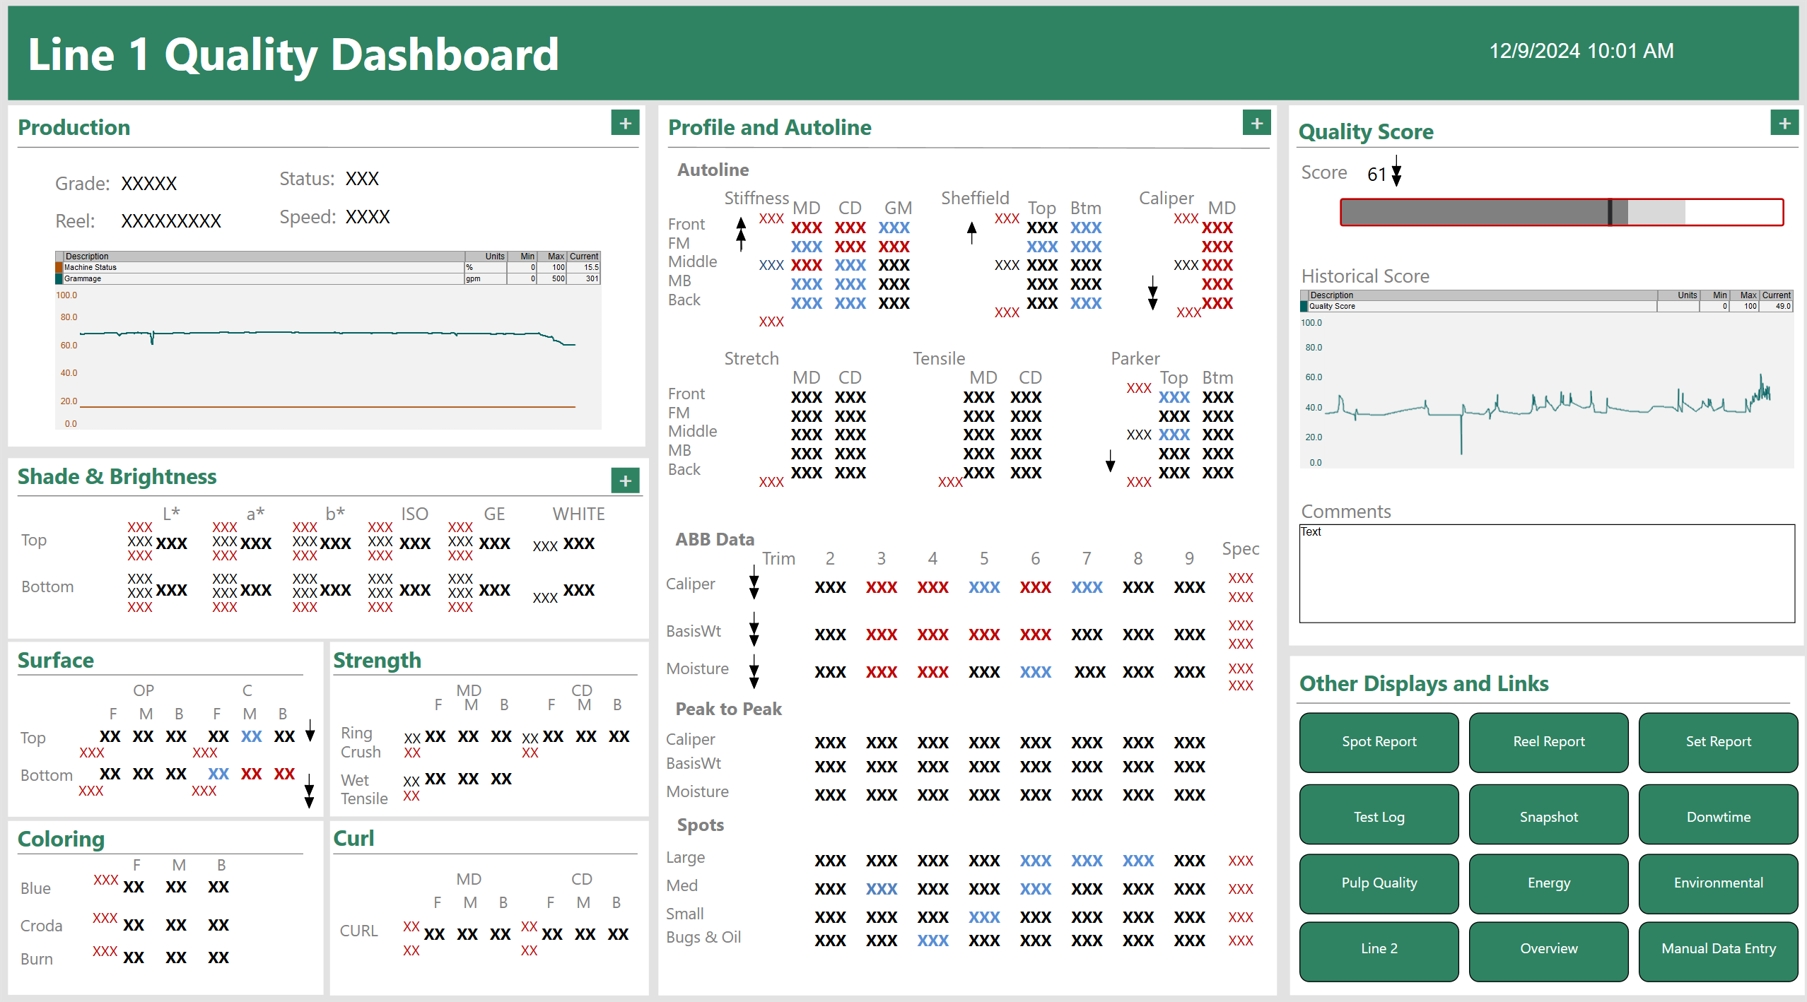Click the down arrow next to Score 61
Screen dimensions: 1807x1002
(x=1397, y=171)
